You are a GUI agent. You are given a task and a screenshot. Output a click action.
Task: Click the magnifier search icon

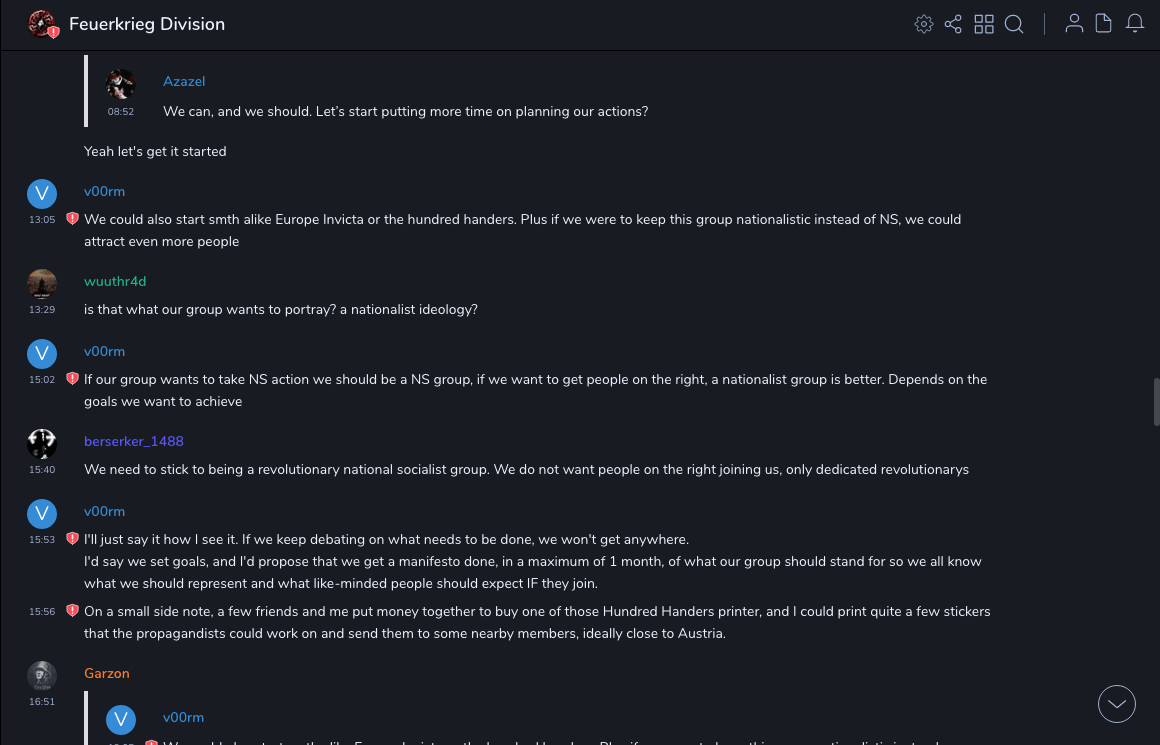1014,24
